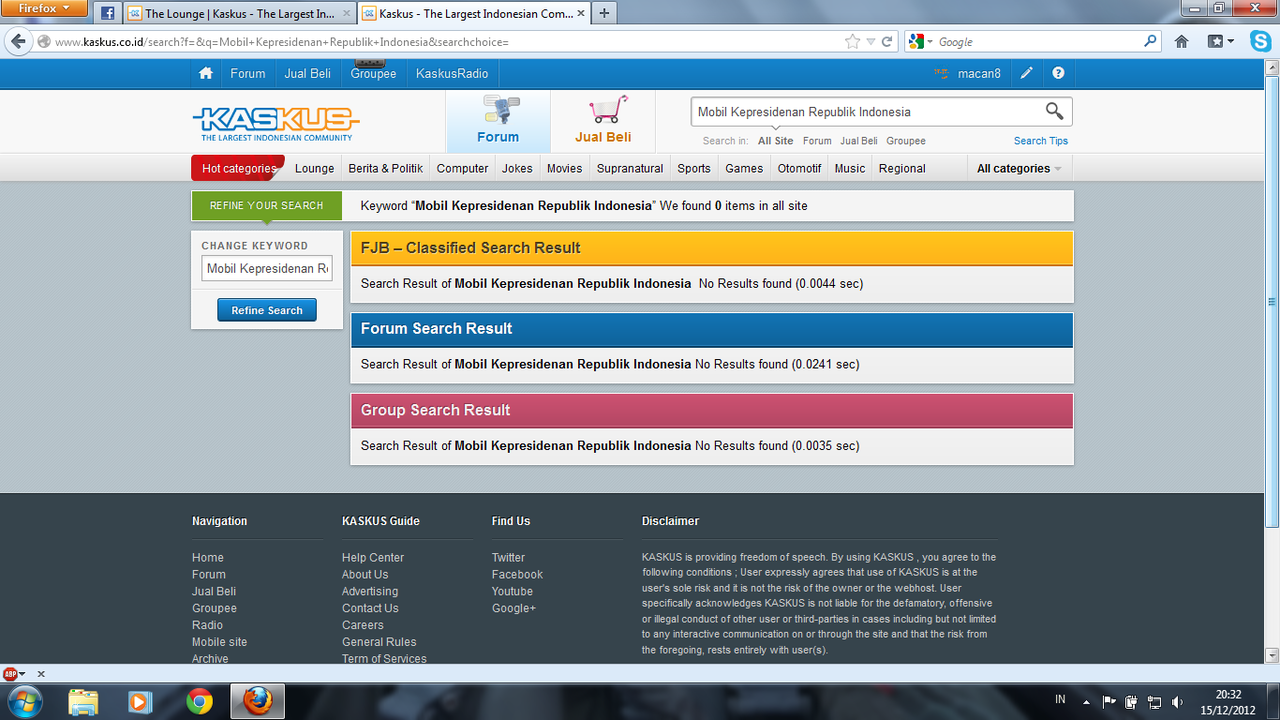Click the pencil compose icon

[1026, 73]
